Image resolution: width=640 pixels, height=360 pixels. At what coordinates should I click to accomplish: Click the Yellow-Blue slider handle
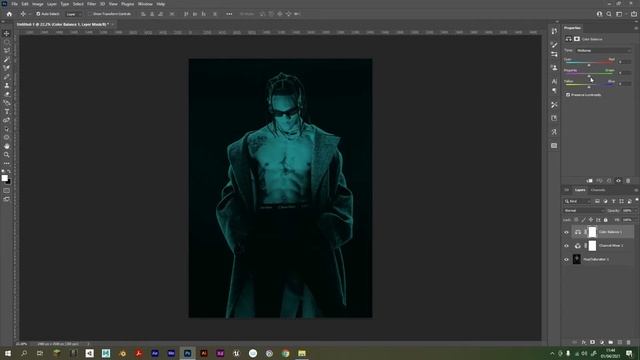coord(589,87)
